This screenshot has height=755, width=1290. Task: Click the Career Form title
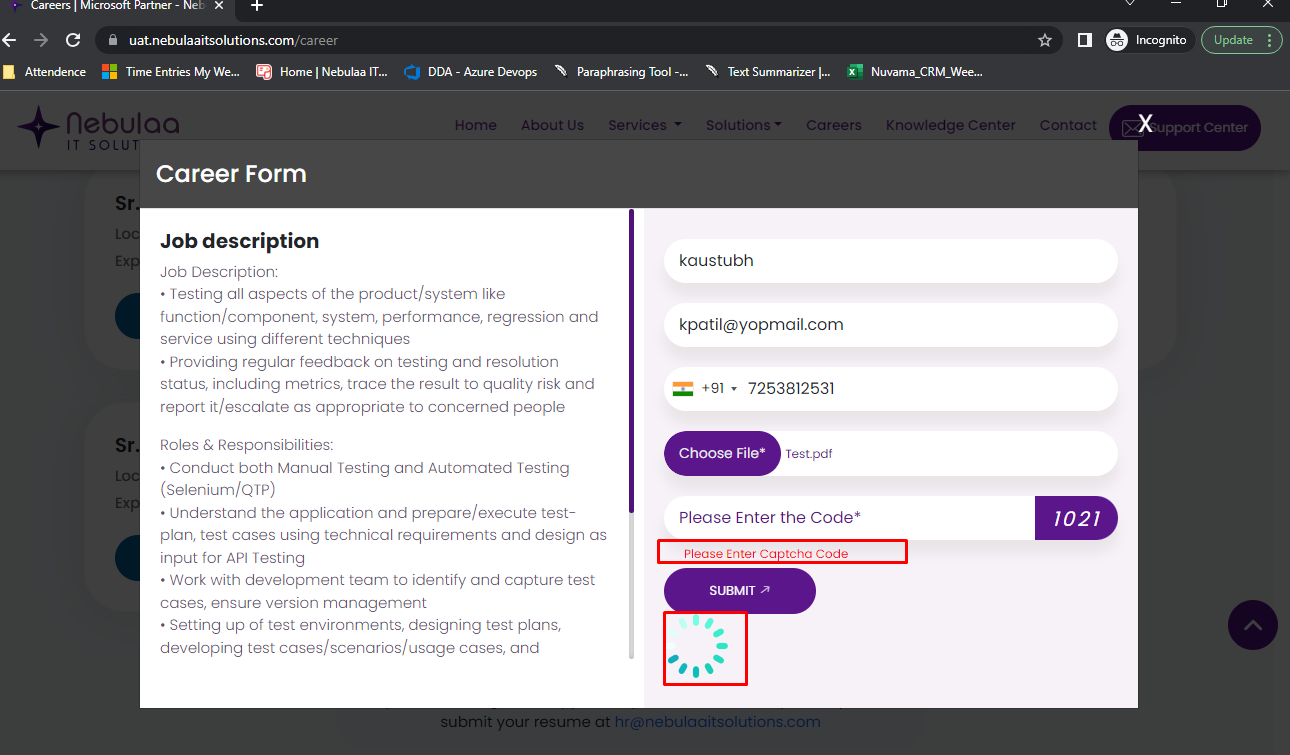tap(231, 174)
